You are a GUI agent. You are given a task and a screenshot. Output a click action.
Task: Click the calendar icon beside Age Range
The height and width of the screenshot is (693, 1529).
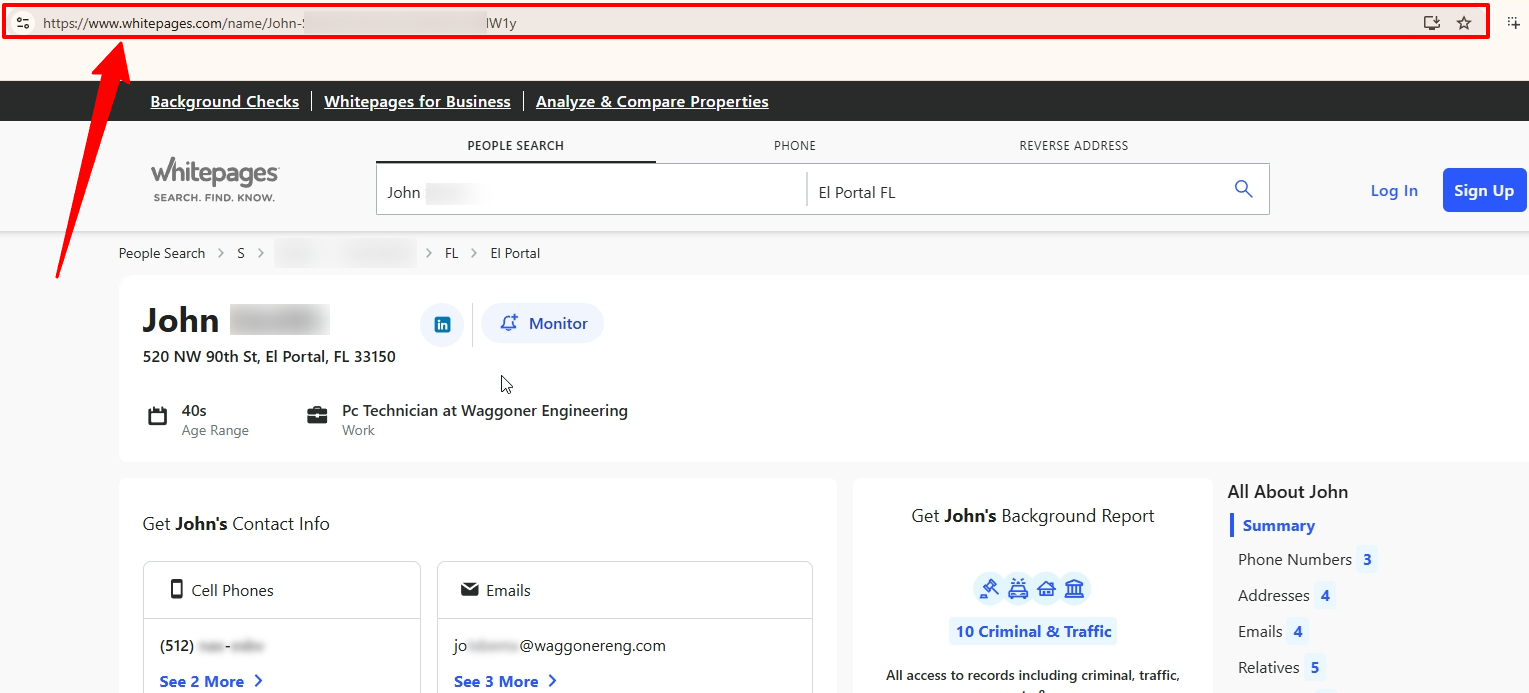158,416
